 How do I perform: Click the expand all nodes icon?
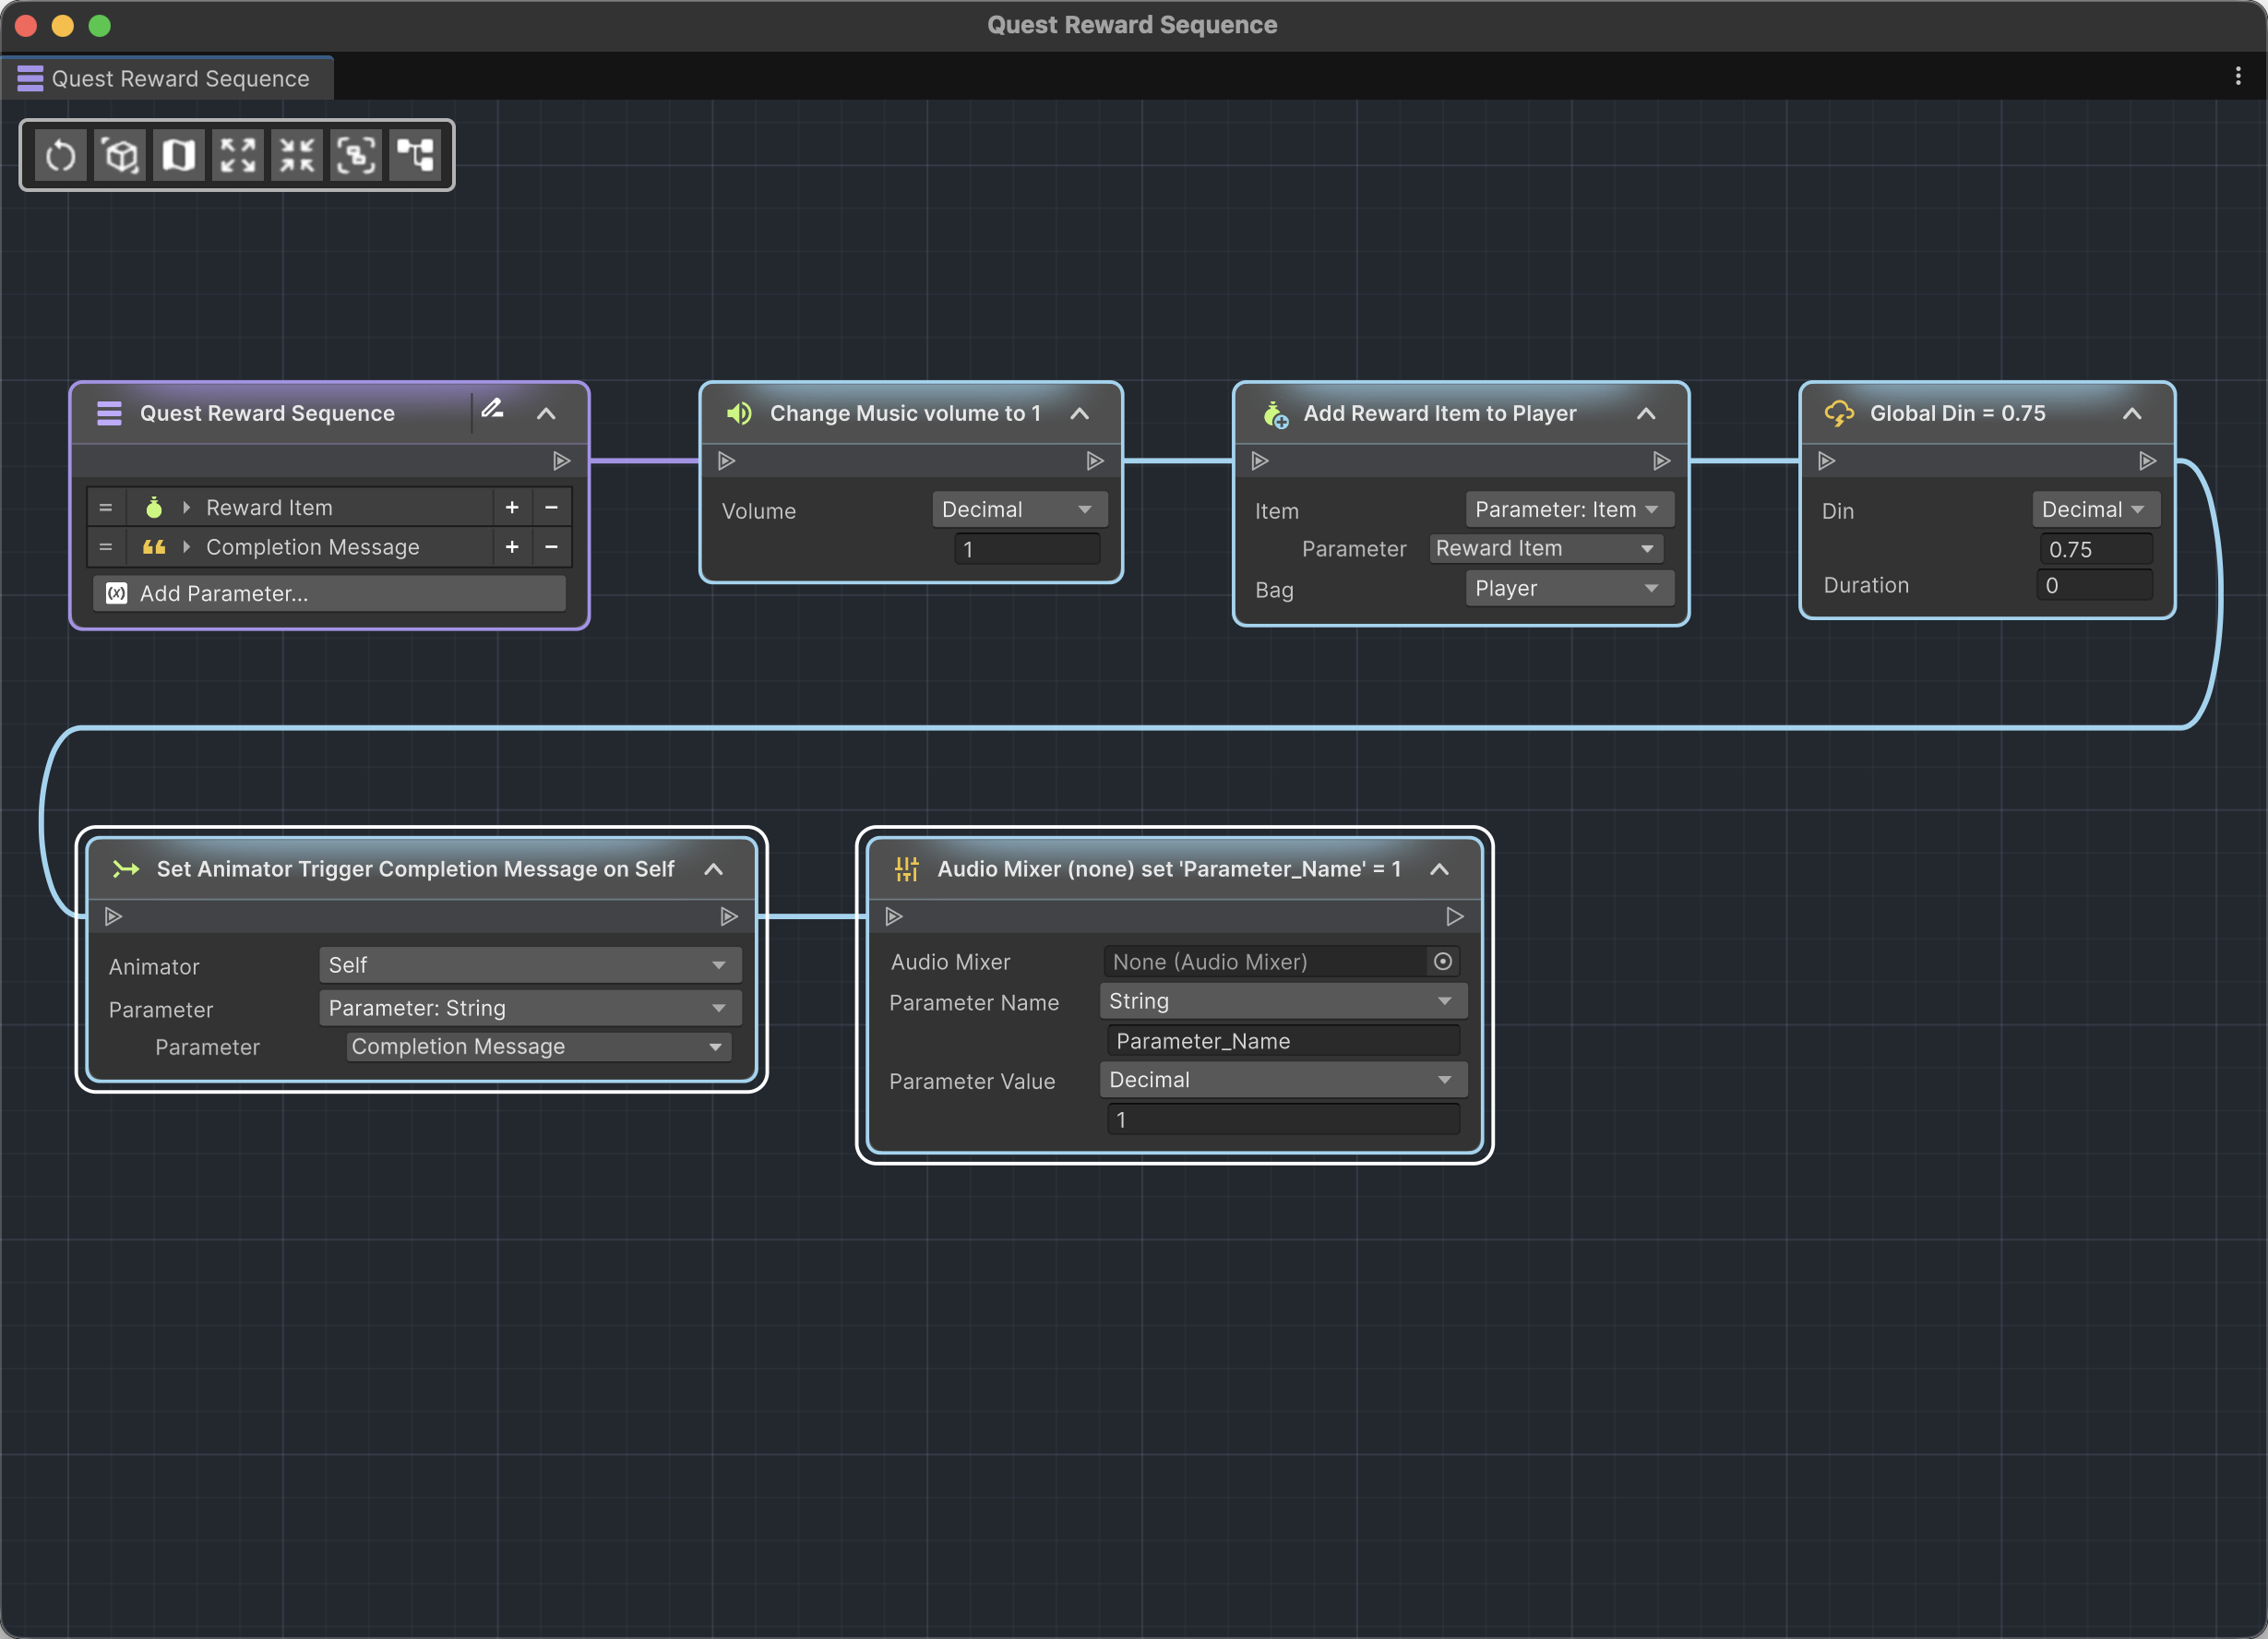click(x=238, y=155)
